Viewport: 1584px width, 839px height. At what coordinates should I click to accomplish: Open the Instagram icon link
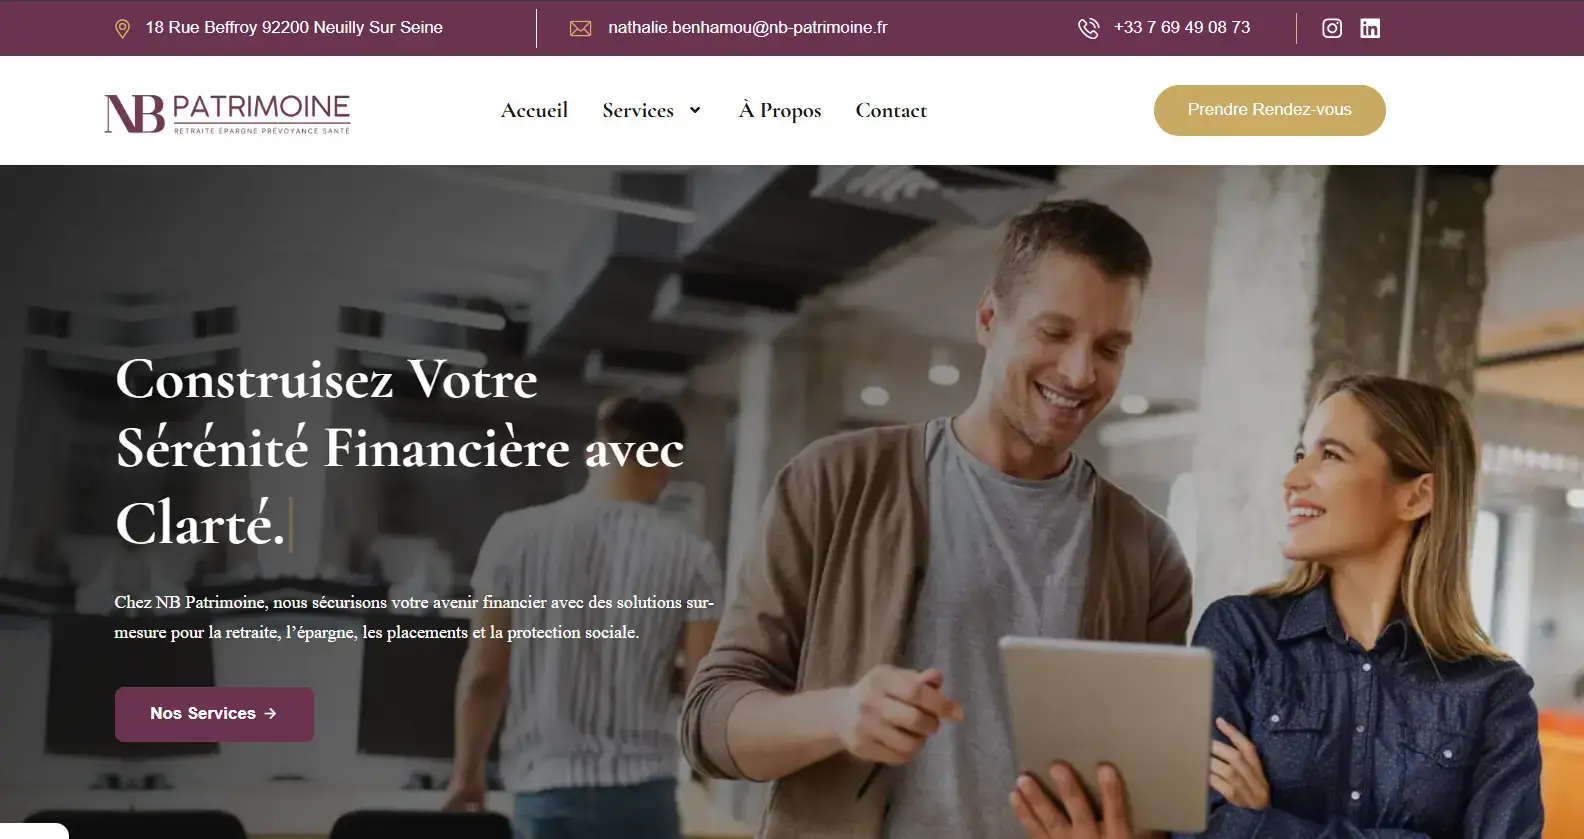(x=1332, y=28)
